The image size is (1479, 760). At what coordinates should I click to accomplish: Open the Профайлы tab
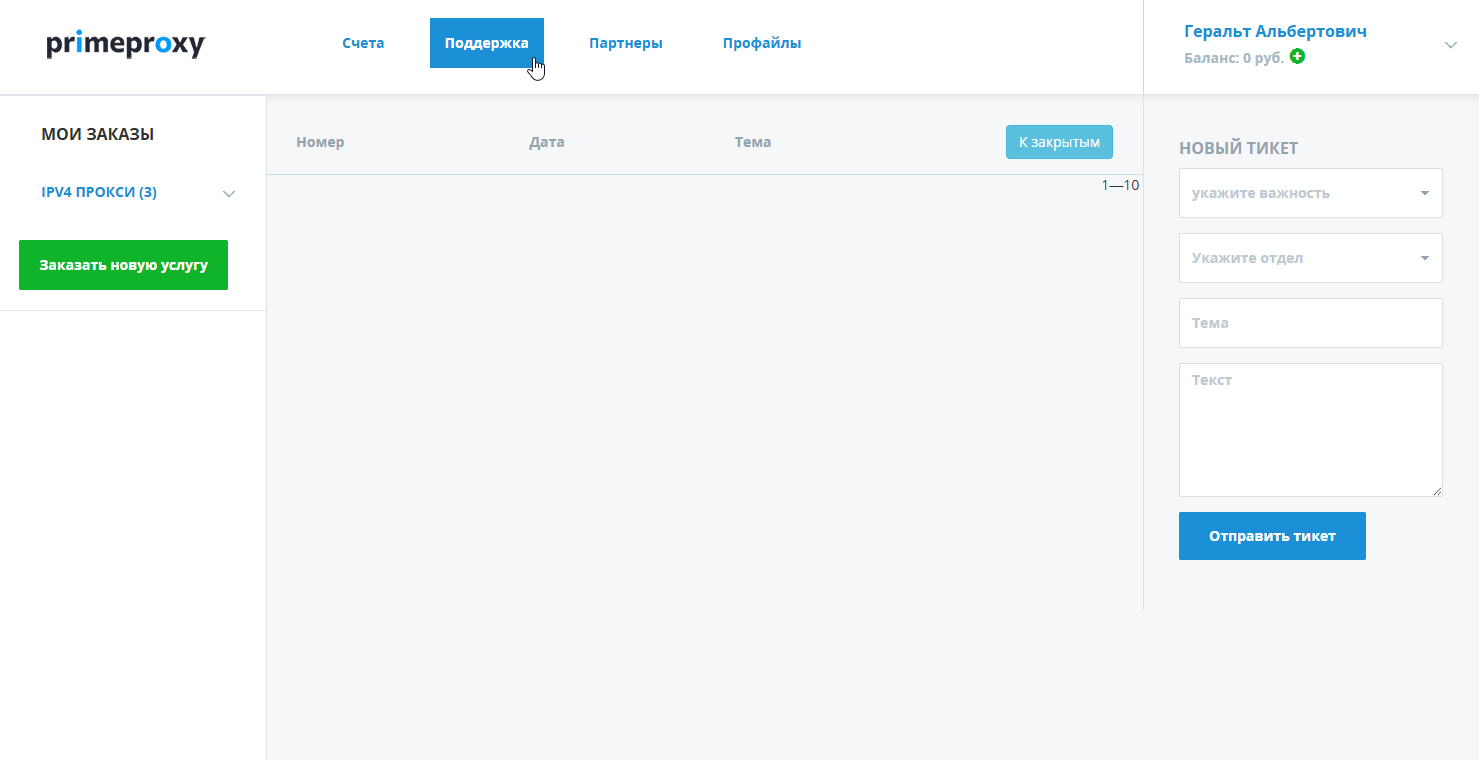[762, 43]
